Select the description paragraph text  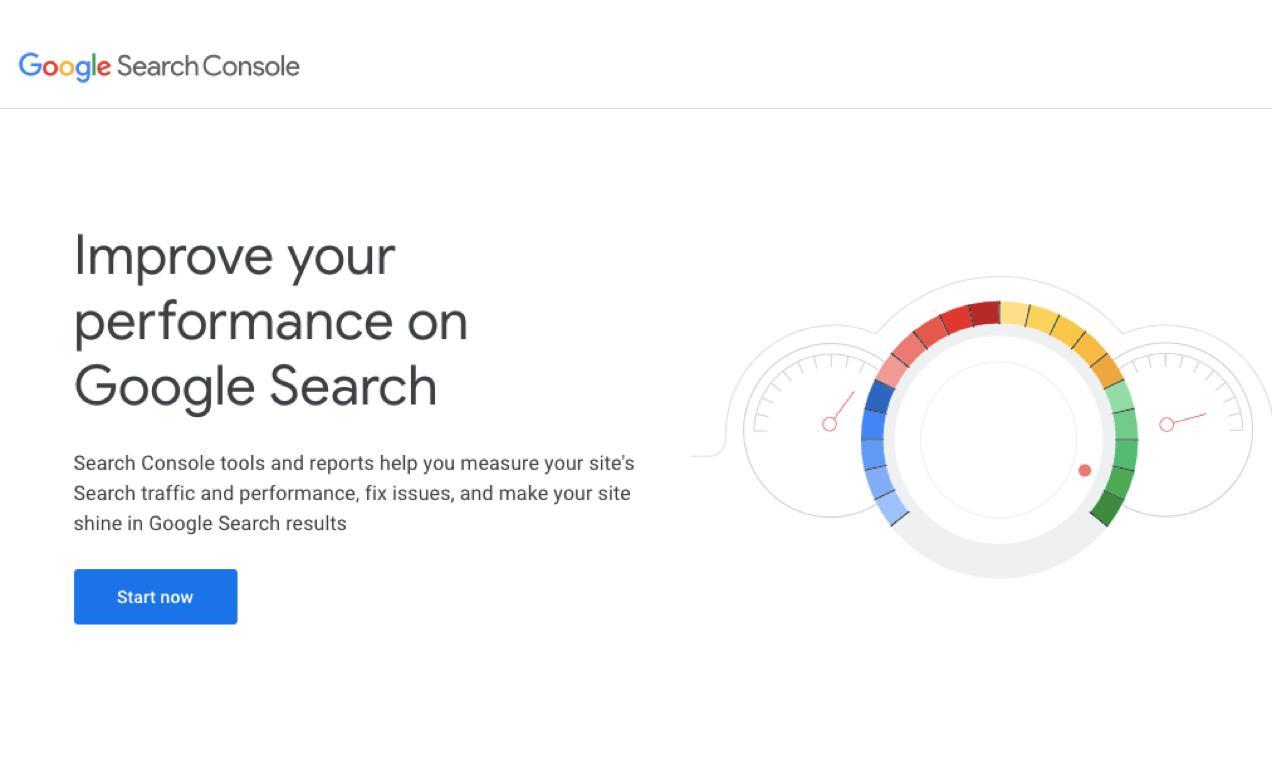tap(353, 492)
